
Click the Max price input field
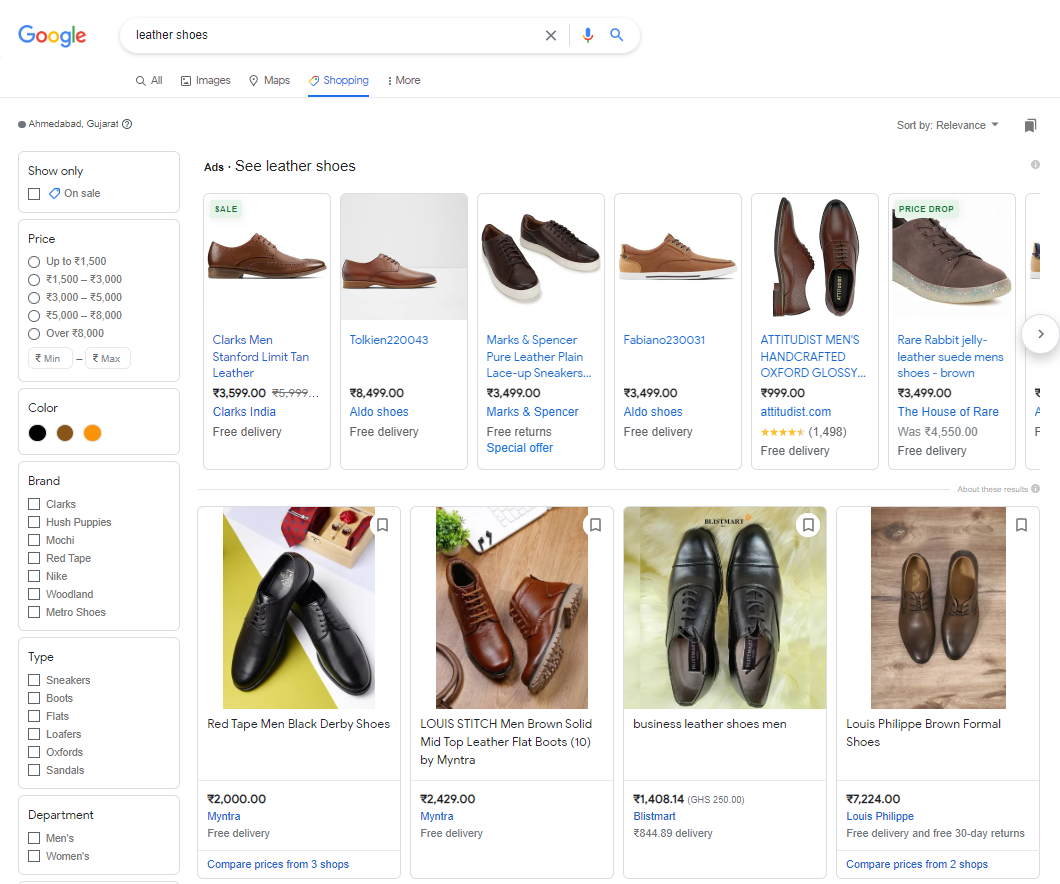tap(108, 358)
